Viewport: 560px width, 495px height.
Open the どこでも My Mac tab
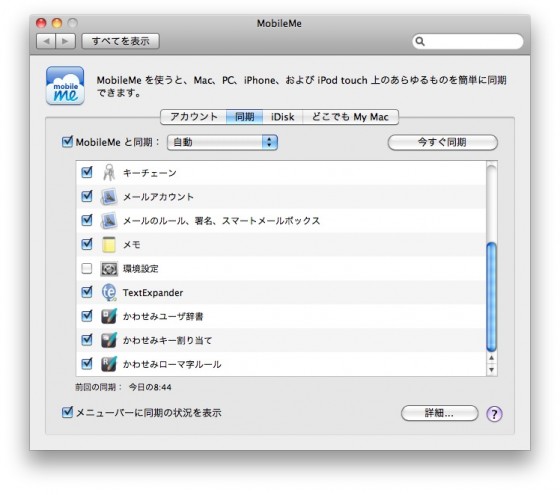[350, 117]
